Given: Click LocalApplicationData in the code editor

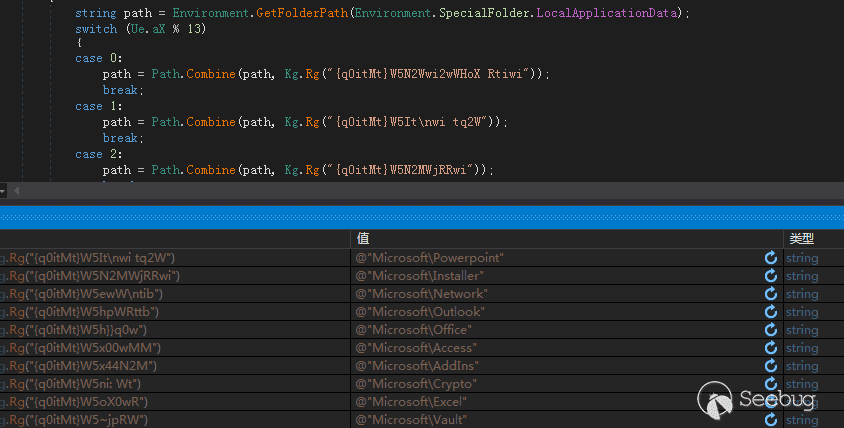Looking at the screenshot, I should 610,13.
